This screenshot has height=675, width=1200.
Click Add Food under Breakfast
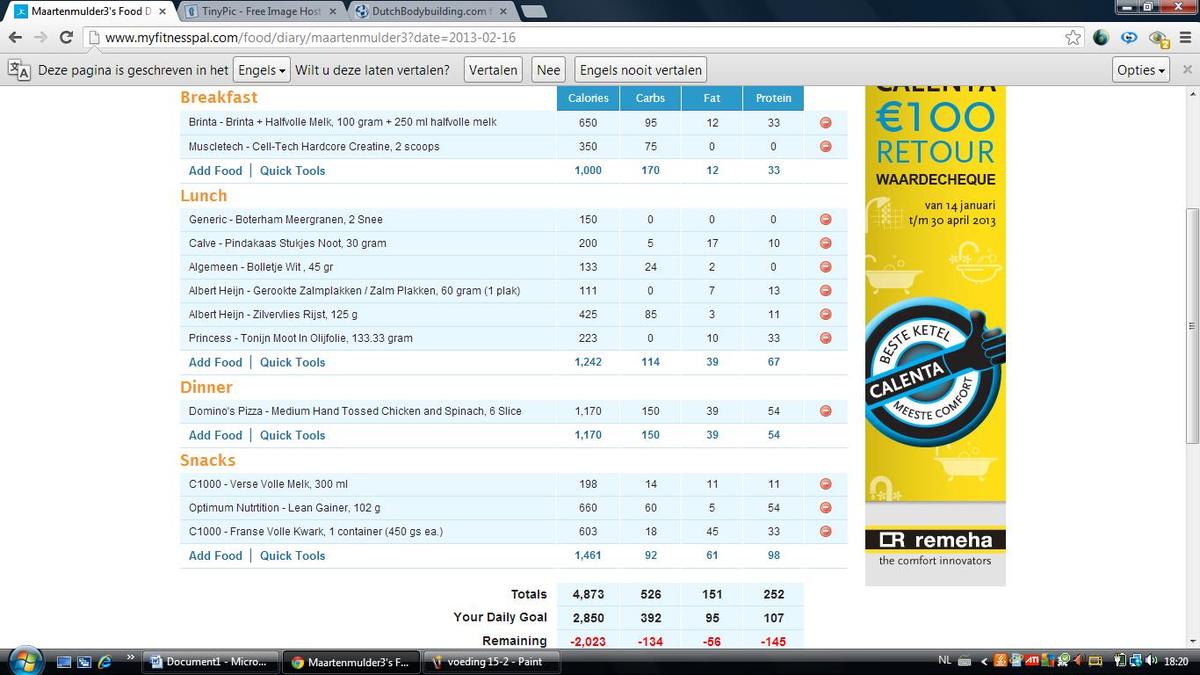(215, 171)
